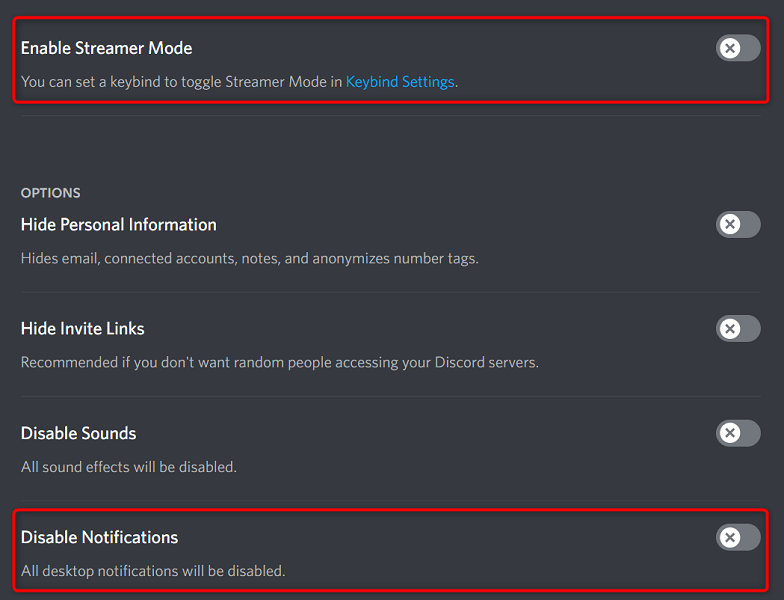Select the Hide Personal Information label

(118, 224)
